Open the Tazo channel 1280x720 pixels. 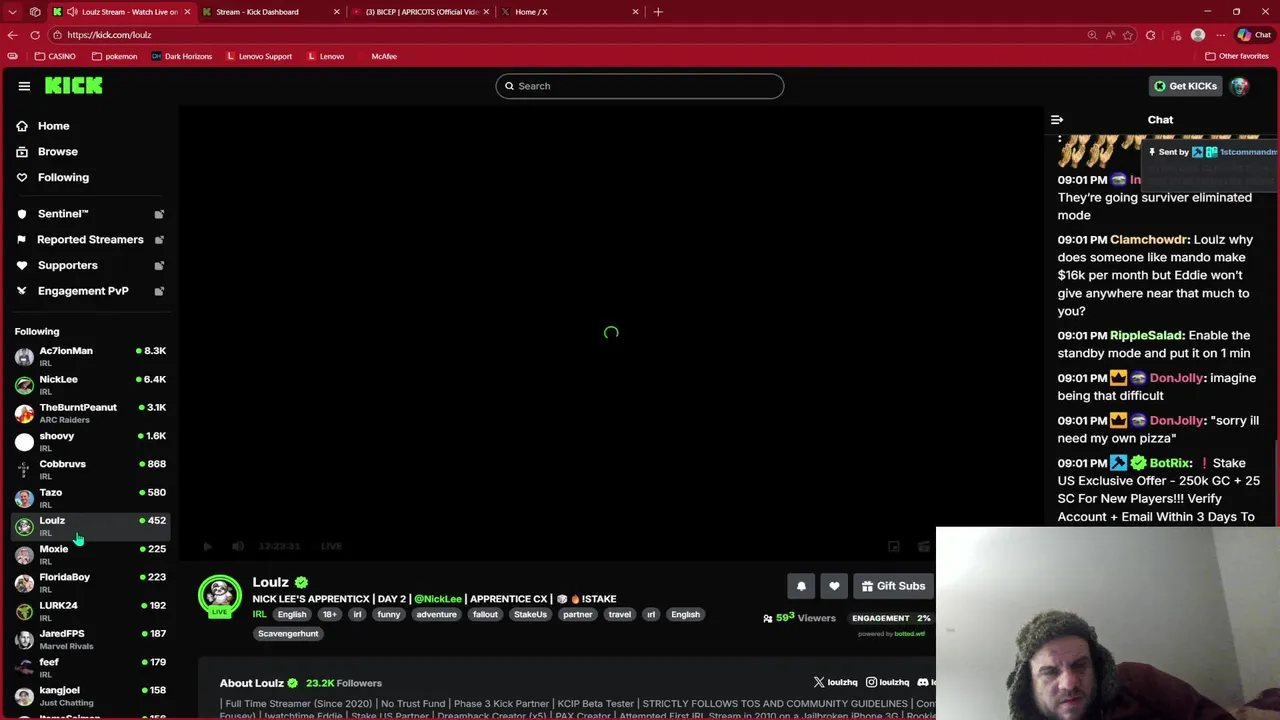90,497
